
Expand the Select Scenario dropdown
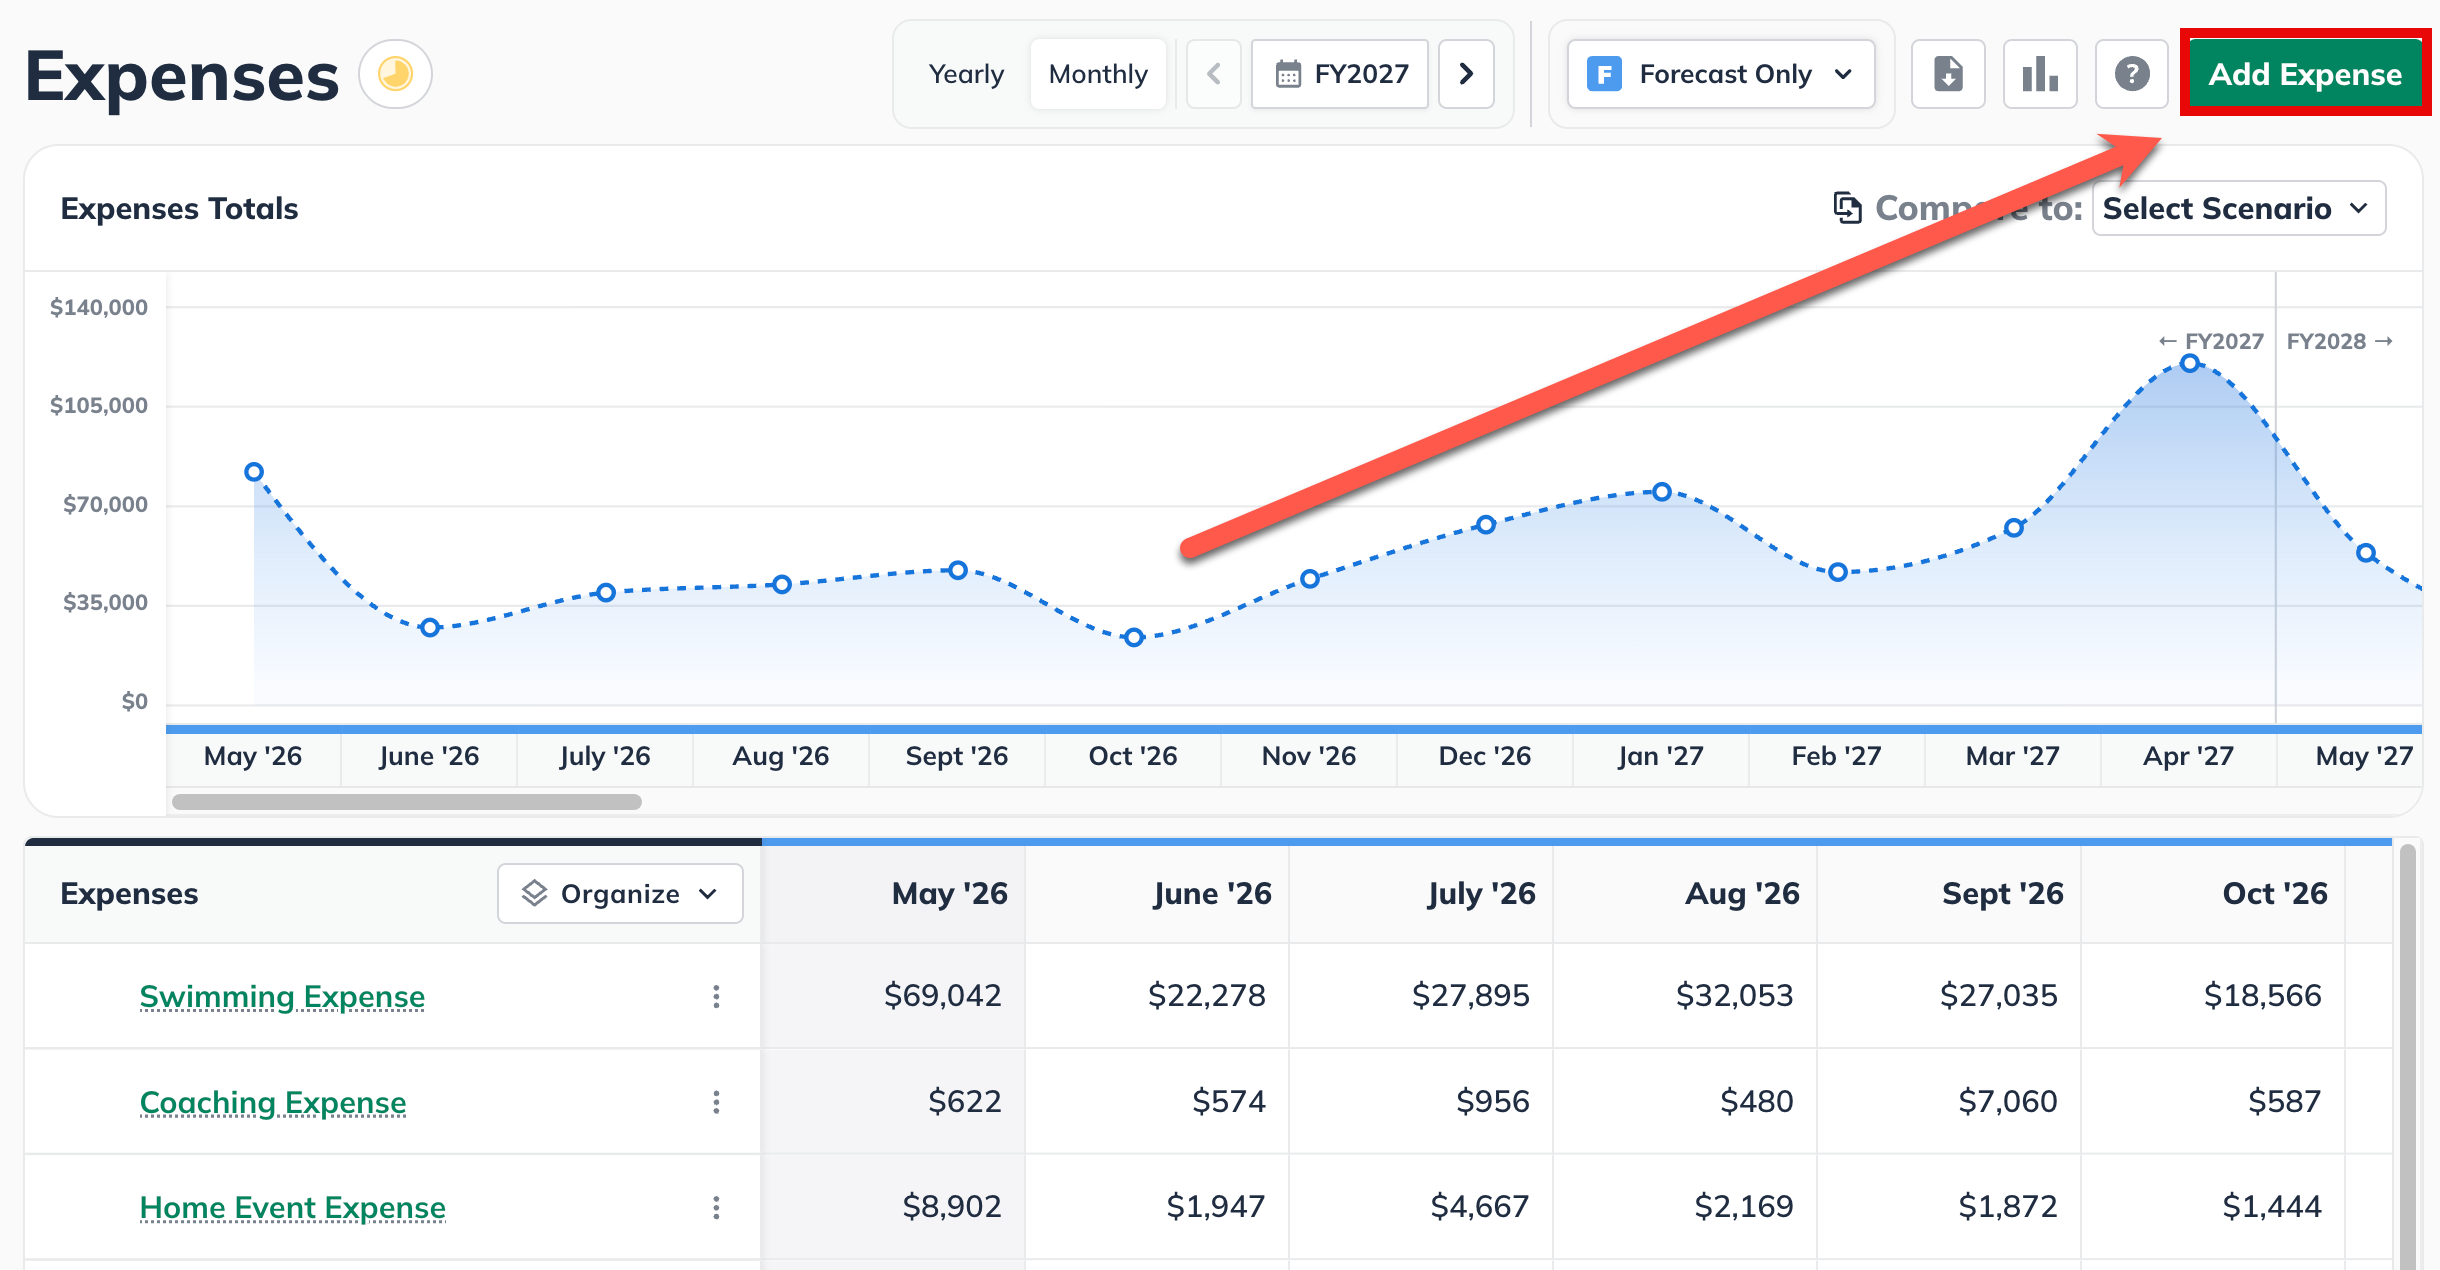pyautogui.click(x=2239, y=208)
